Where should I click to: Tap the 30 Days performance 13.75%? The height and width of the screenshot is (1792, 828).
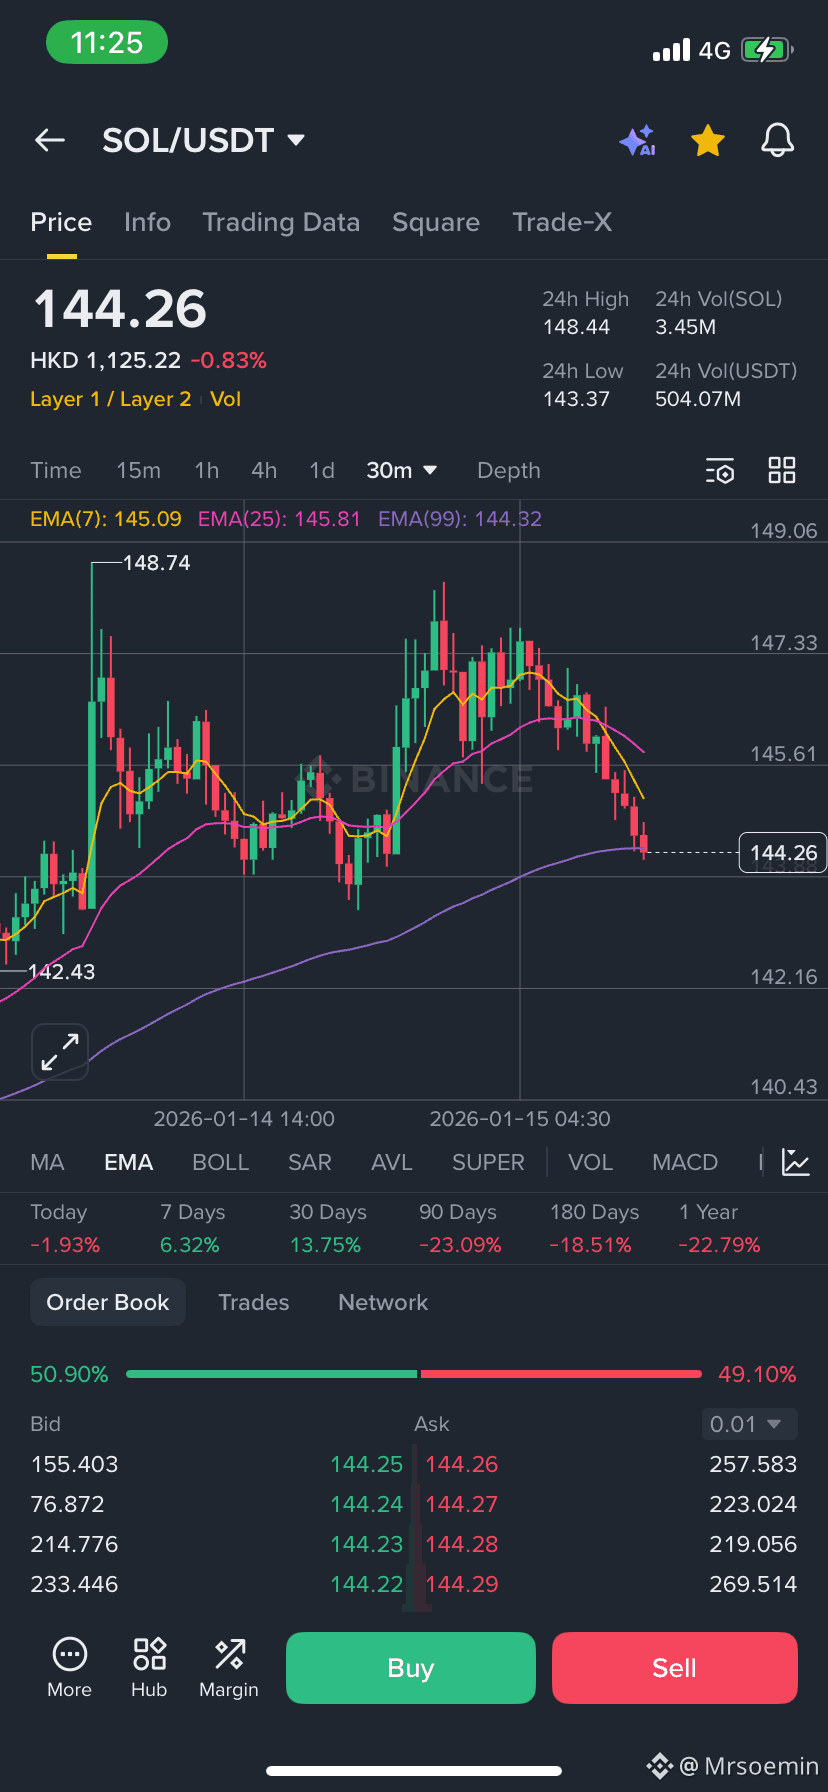pyautogui.click(x=325, y=1245)
